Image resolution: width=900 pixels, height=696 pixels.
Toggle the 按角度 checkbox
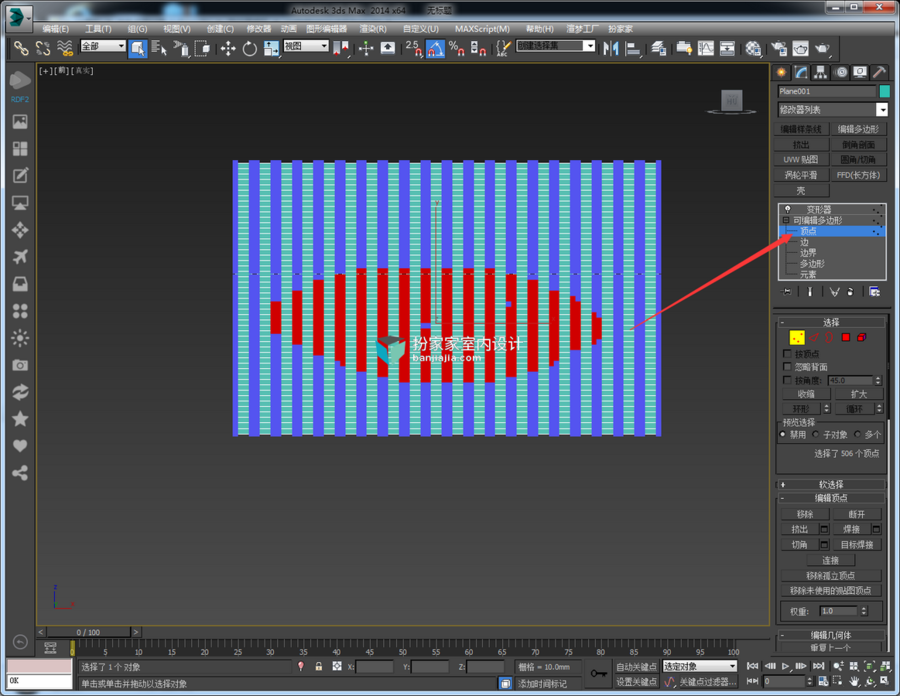[x=788, y=380]
